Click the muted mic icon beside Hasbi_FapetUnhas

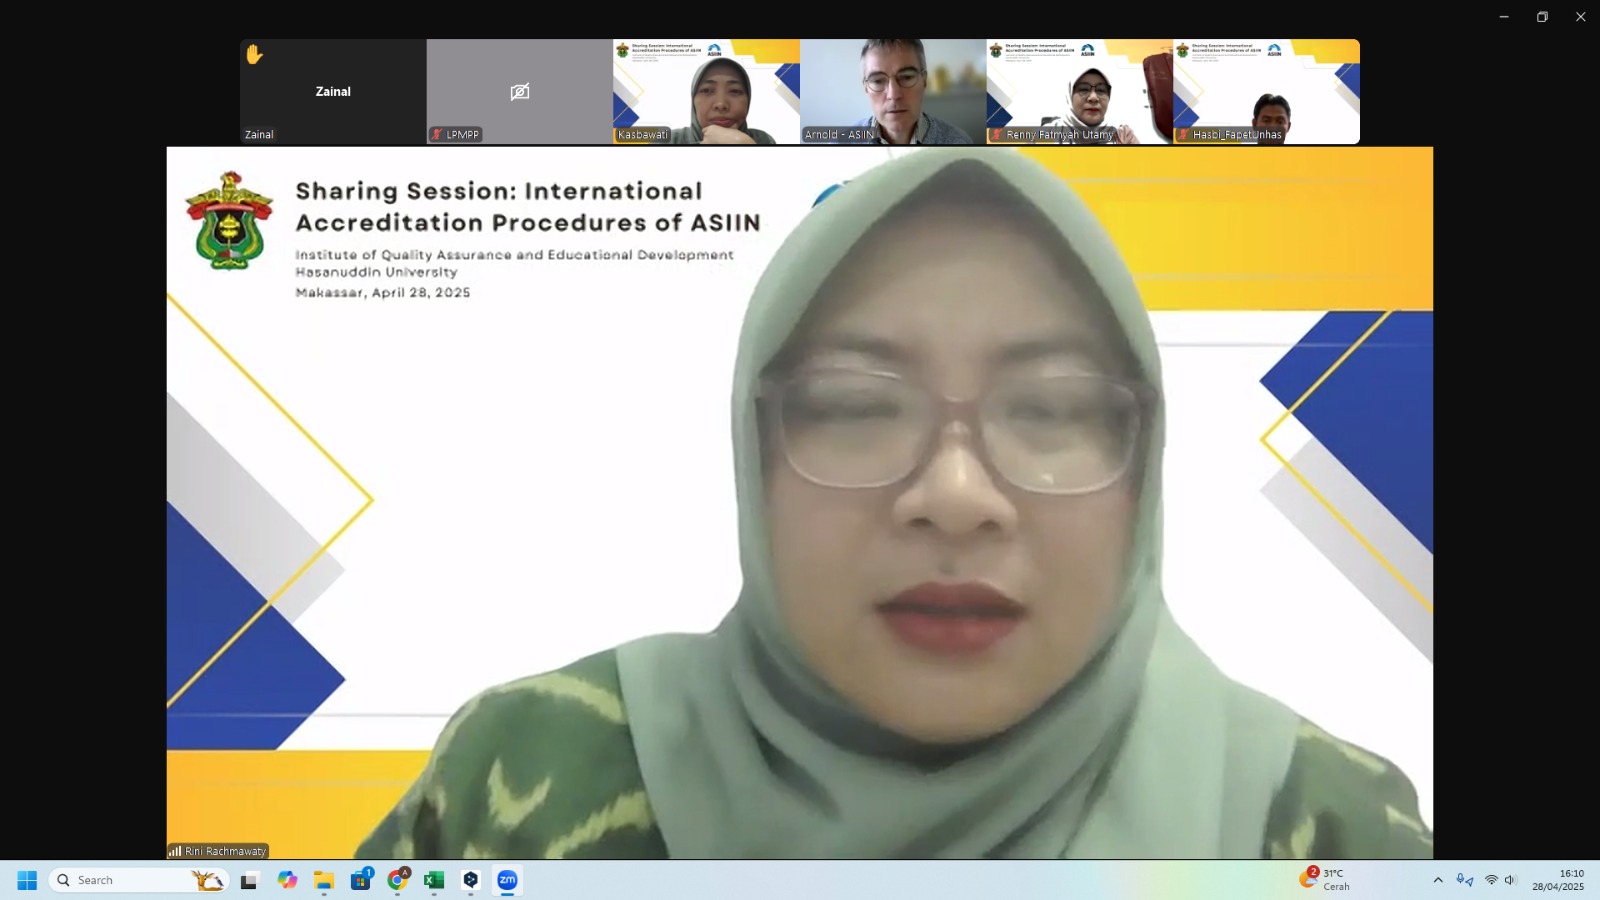point(1183,135)
